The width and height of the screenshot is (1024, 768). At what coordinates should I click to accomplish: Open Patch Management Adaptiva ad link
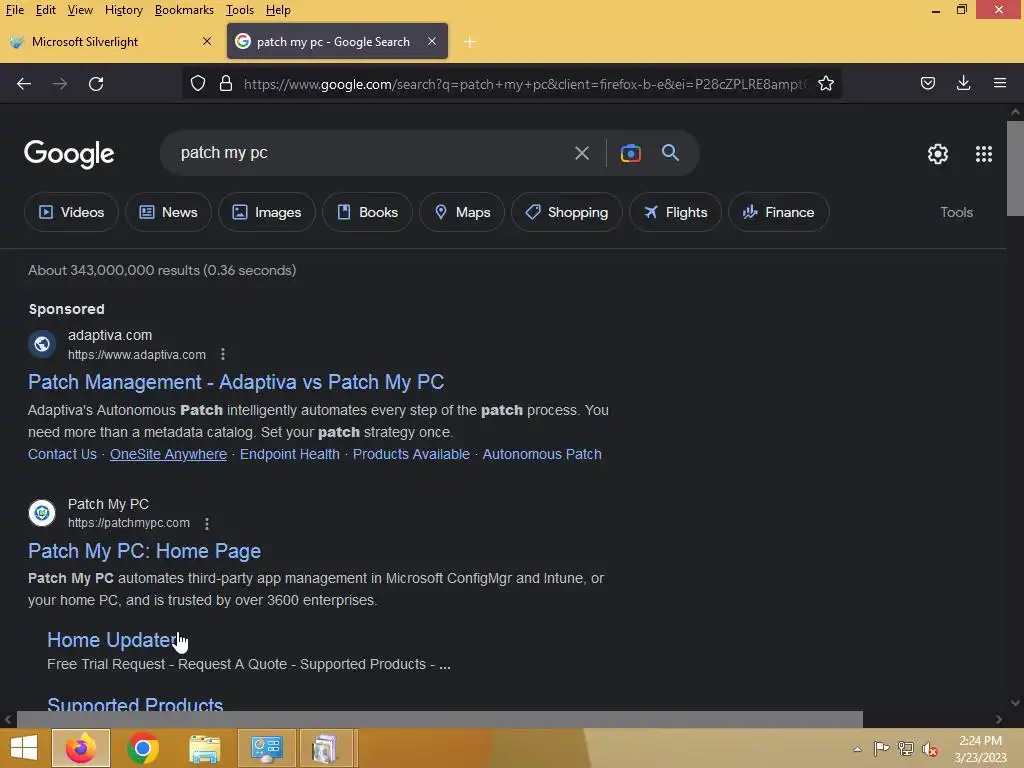[x=236, y=382]
